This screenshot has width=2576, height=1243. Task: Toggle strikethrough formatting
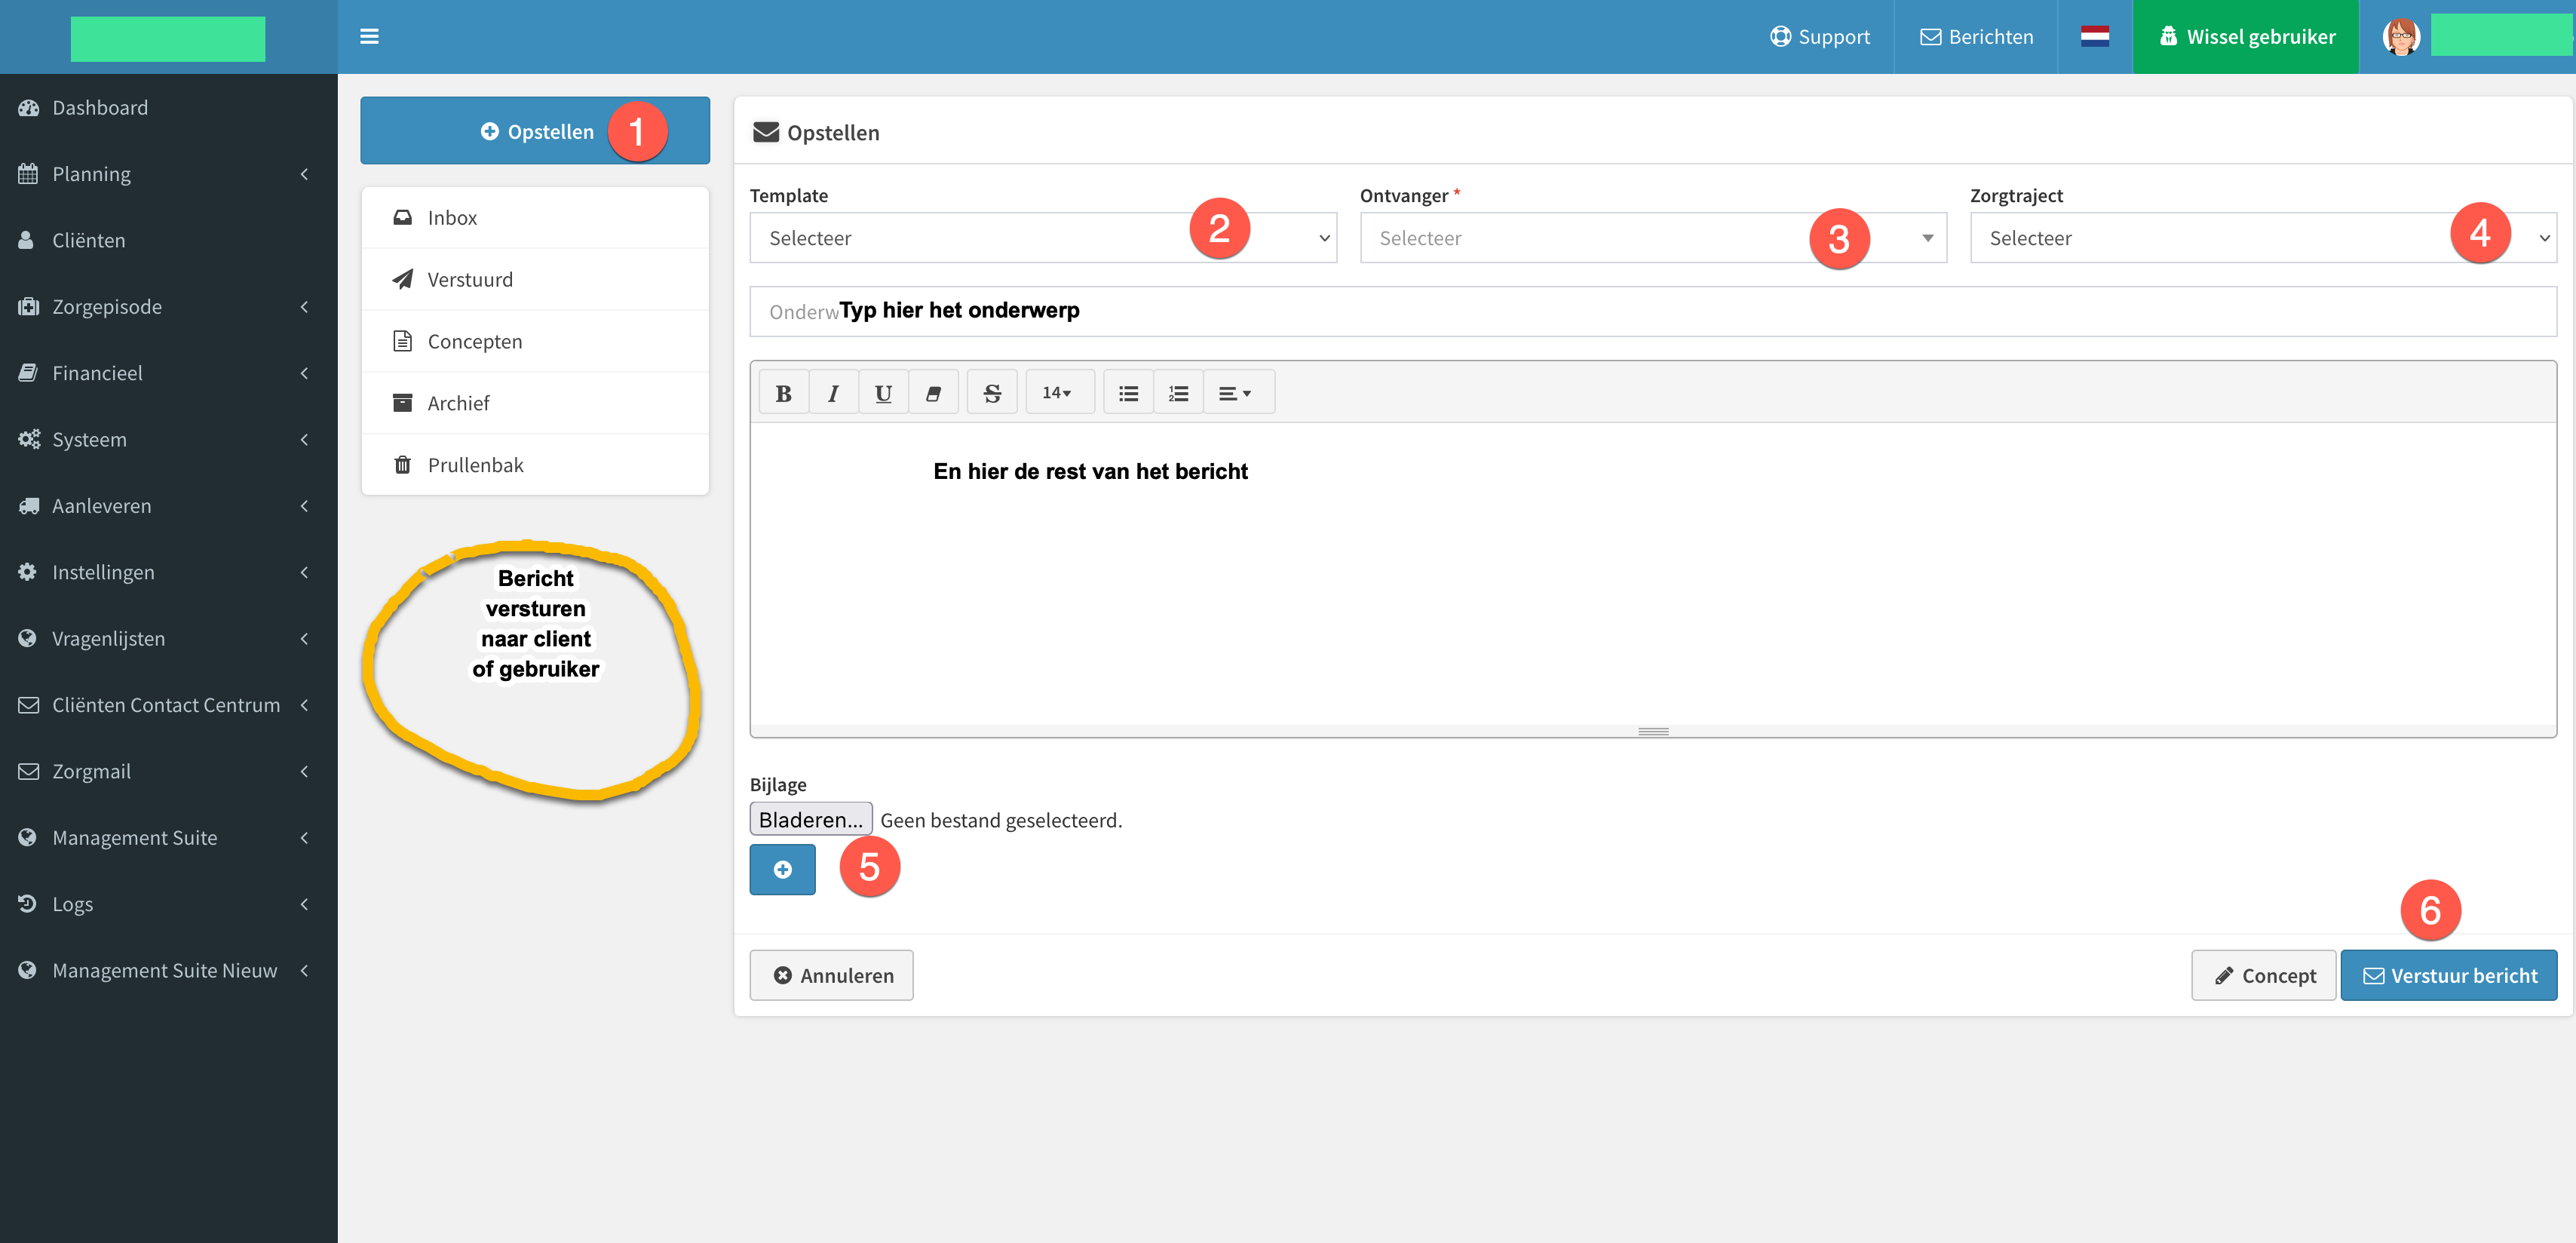tap(992, 393)
